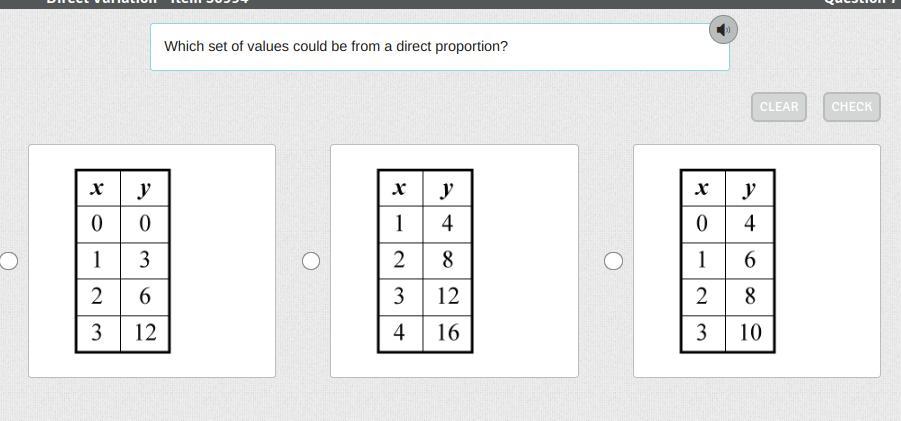Screen dimensions: 901x421
Task: Click the 3, 12 row in the first table
Action: [122, 333]
